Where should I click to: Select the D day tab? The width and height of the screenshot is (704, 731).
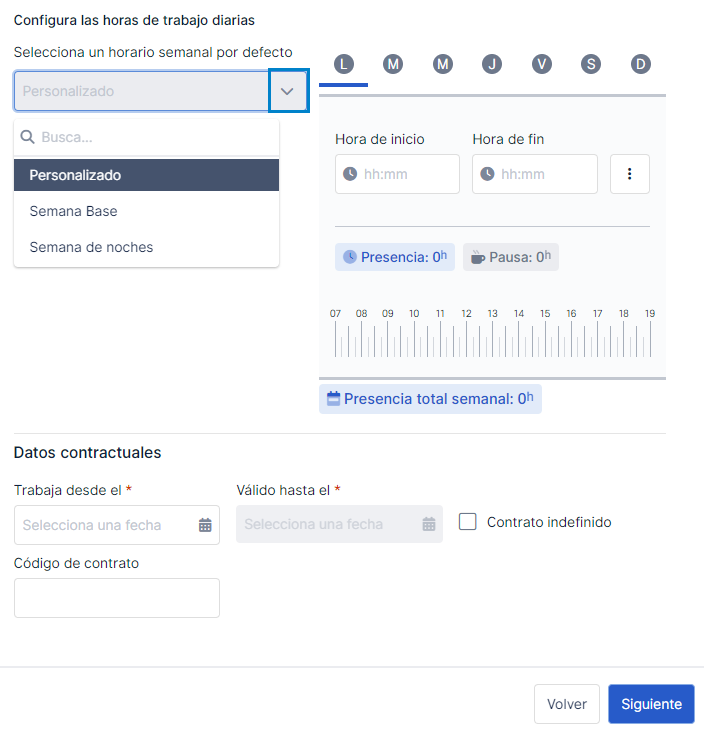coord(641,64)
